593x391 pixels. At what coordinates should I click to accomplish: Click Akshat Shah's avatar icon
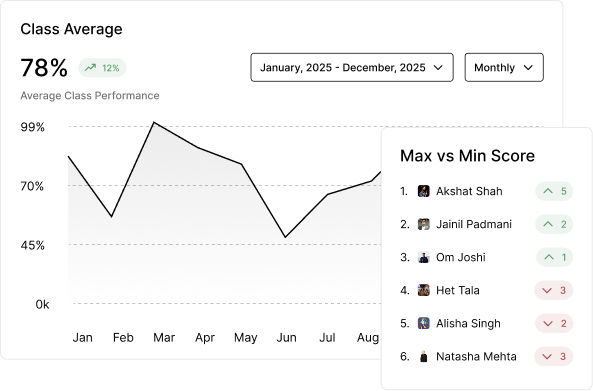coord(424,191)
